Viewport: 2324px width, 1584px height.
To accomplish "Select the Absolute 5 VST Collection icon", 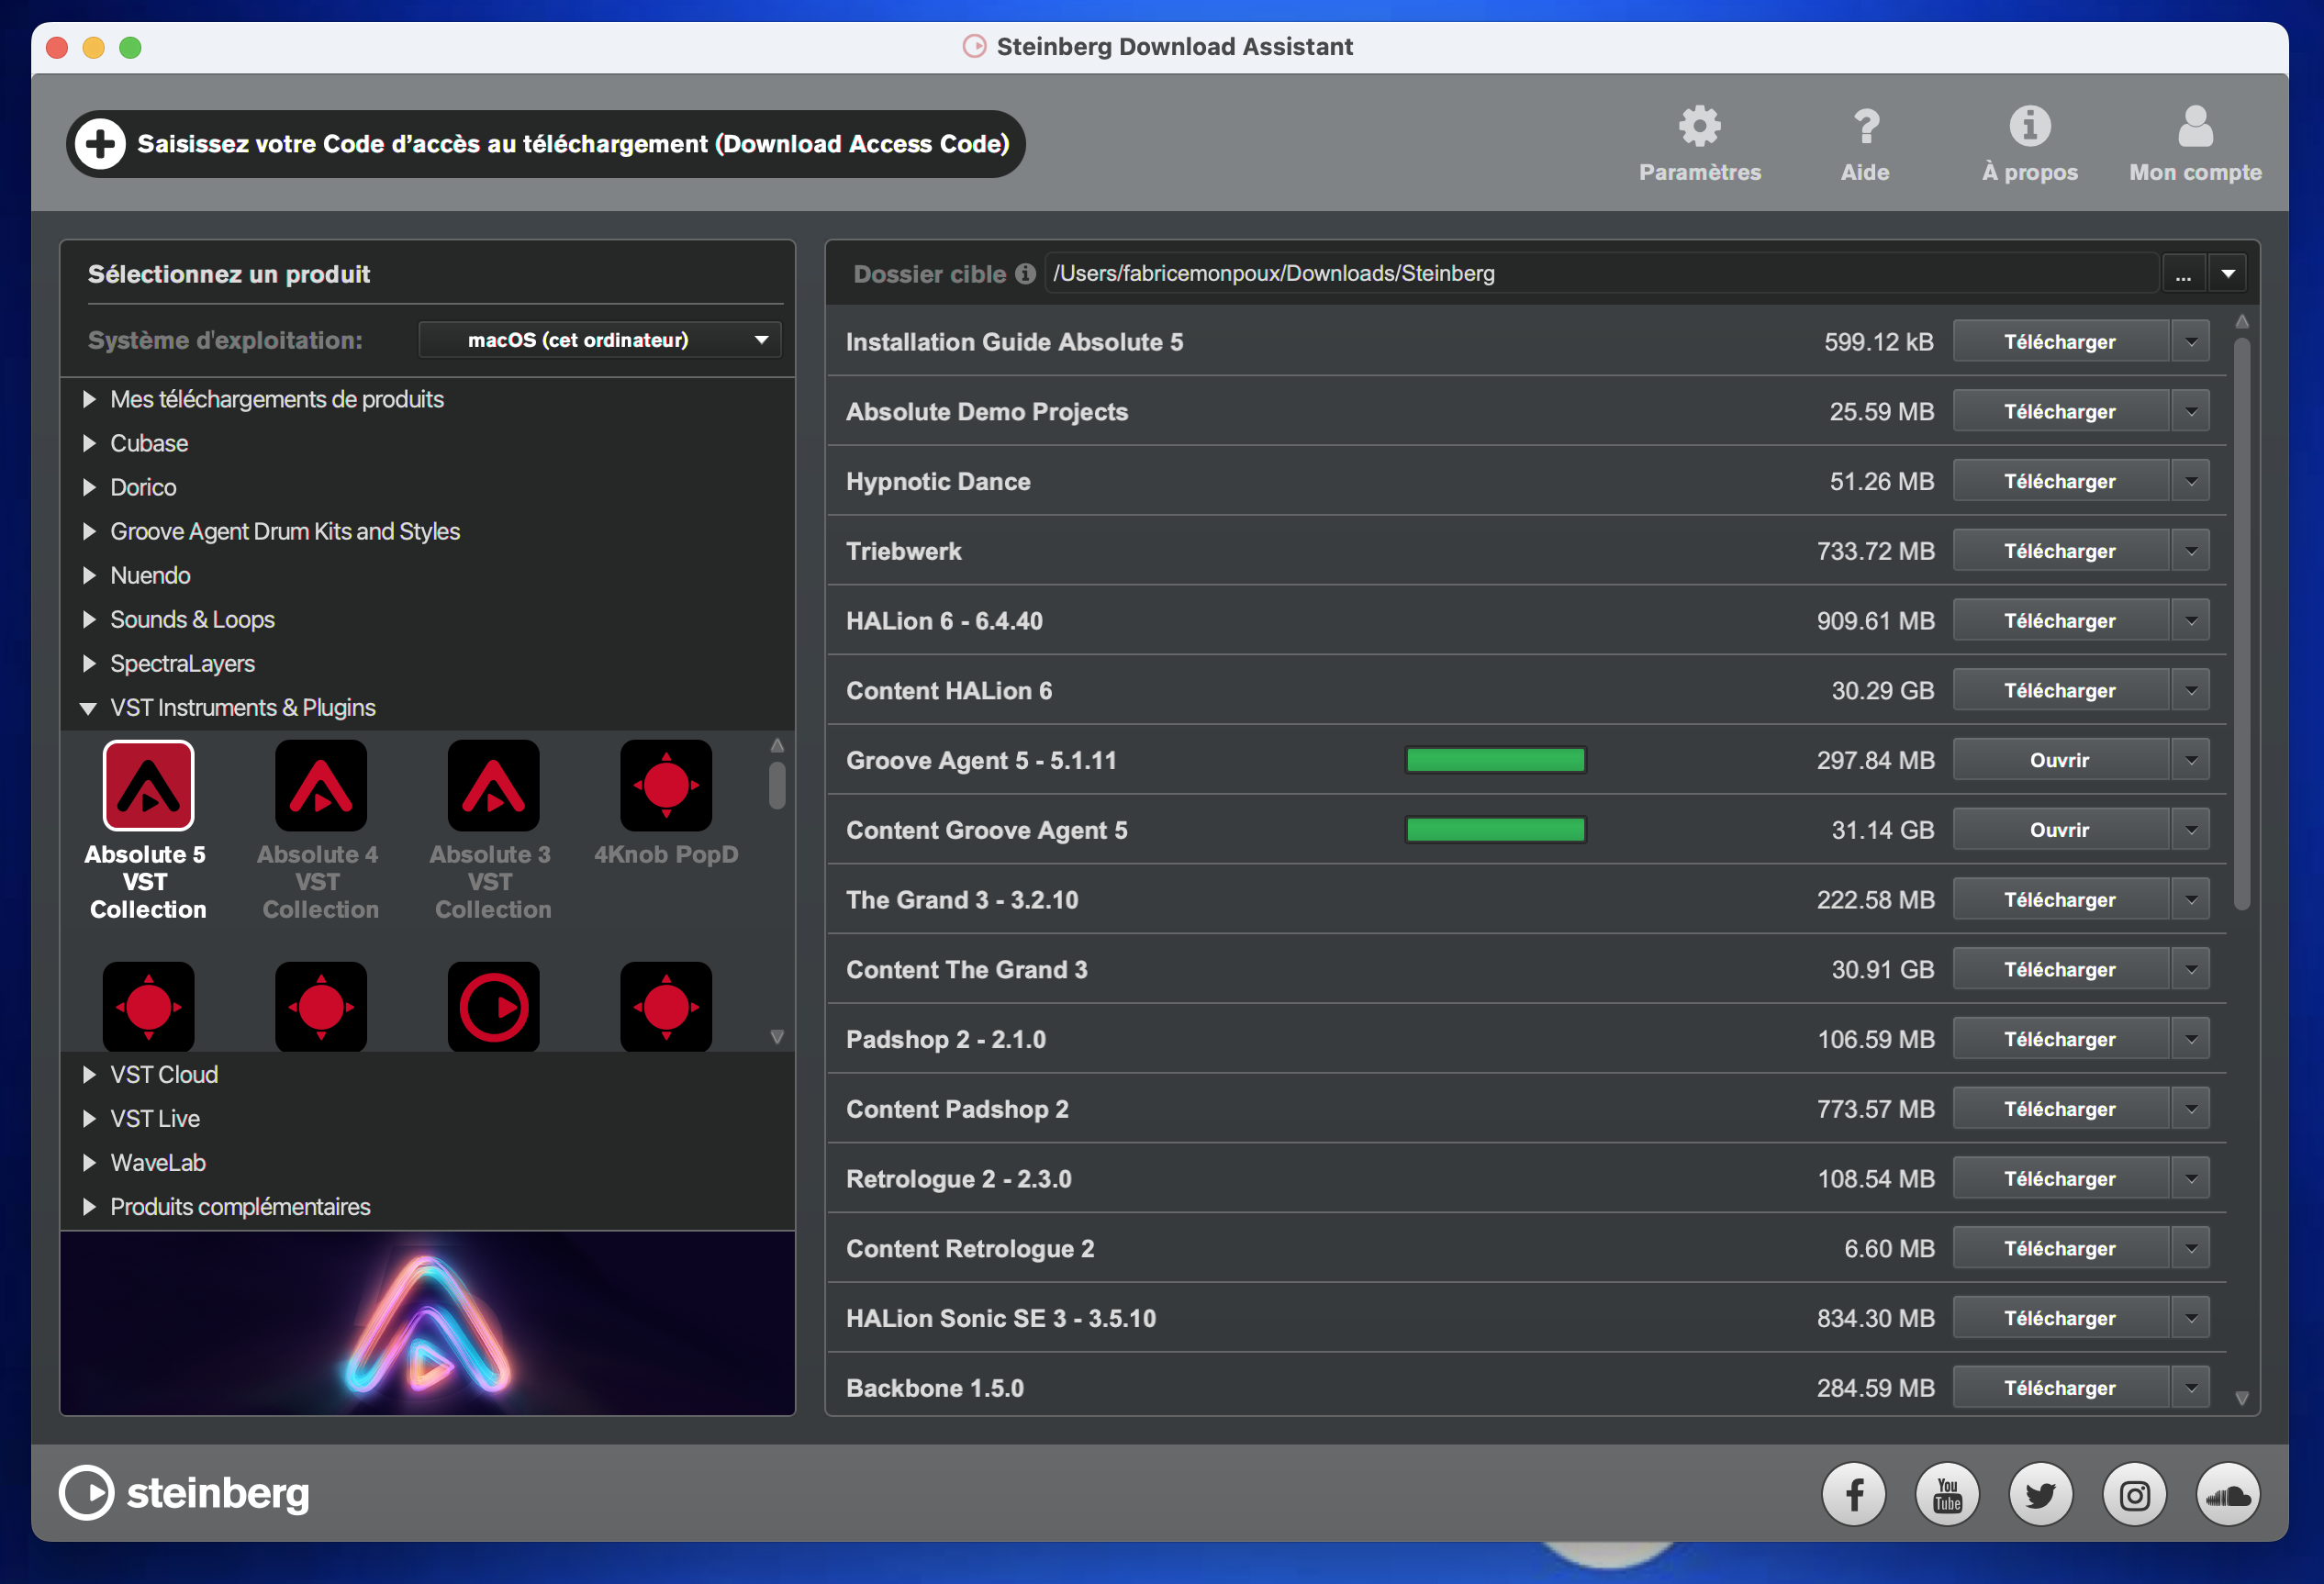I will (x=148, y=784).
